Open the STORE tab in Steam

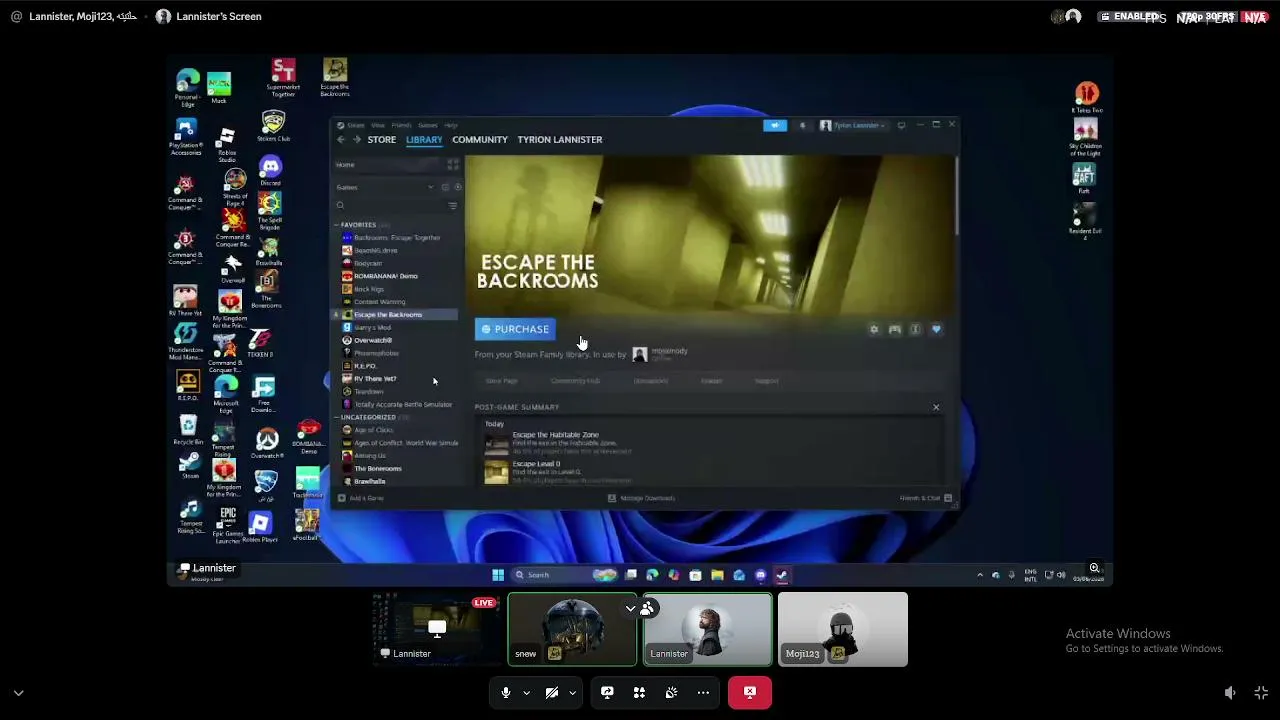[x=381, y=140]
